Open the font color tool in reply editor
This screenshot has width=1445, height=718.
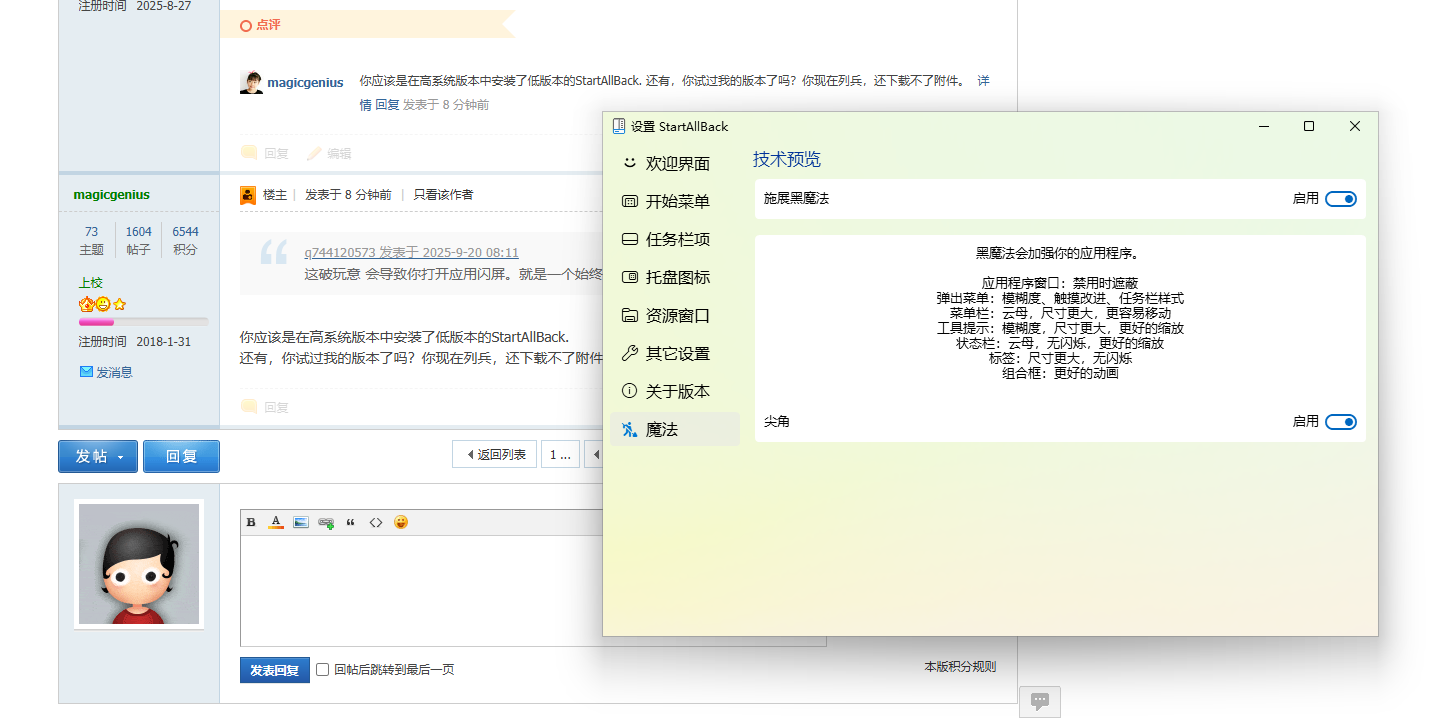pos(276,522)
